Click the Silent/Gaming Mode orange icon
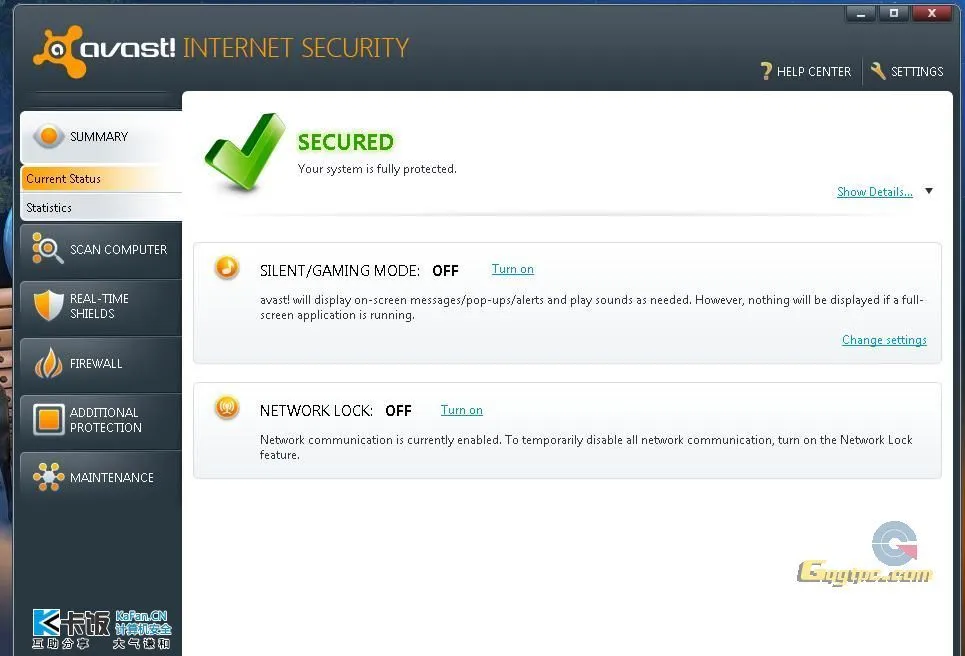Viewport: 965px width, 656px height. 227,268
